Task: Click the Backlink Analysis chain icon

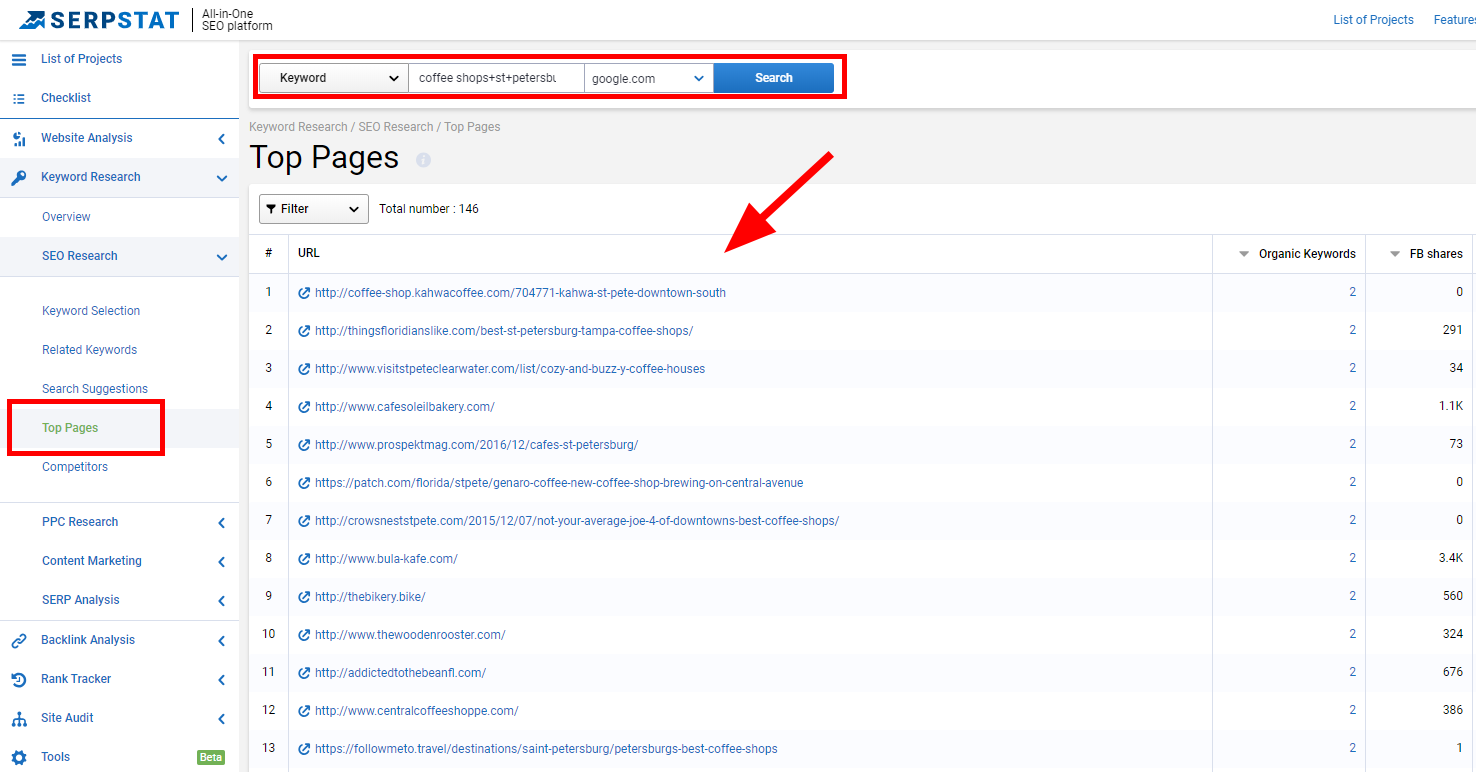Action: (x=18, y=640)
